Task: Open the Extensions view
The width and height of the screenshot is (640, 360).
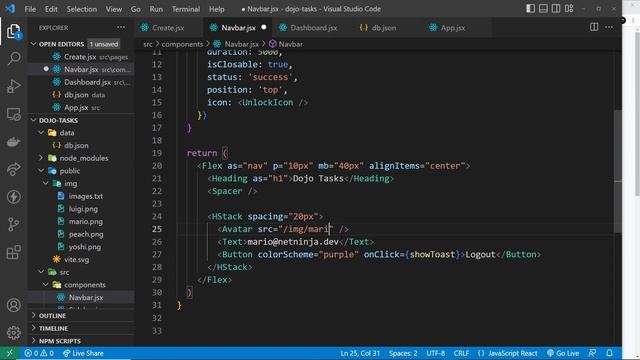Action: click(x=13, y=252)
